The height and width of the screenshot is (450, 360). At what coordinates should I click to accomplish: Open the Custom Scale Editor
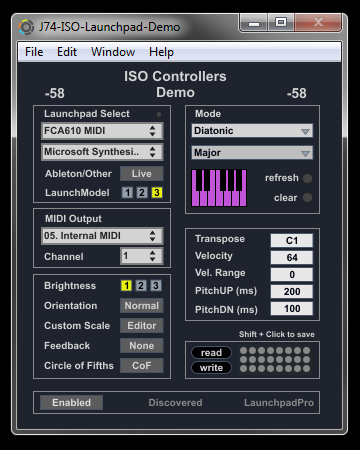point(142,326)
